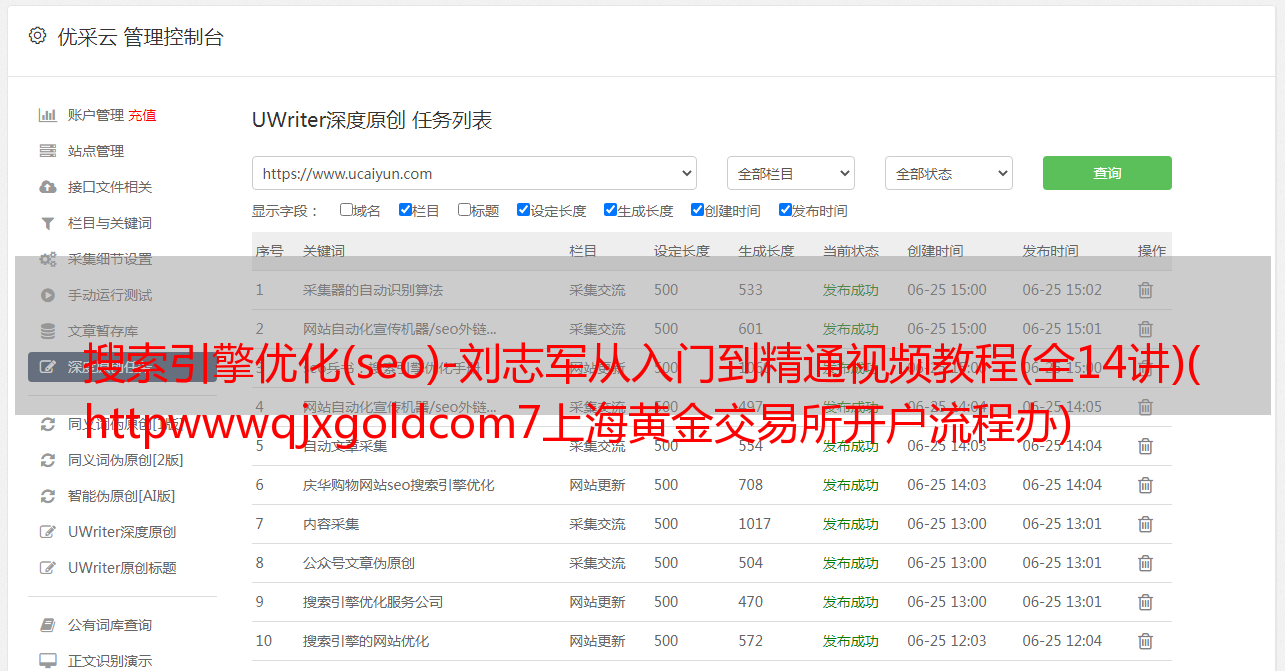Click the generated length value 708

tap(751, 485)
